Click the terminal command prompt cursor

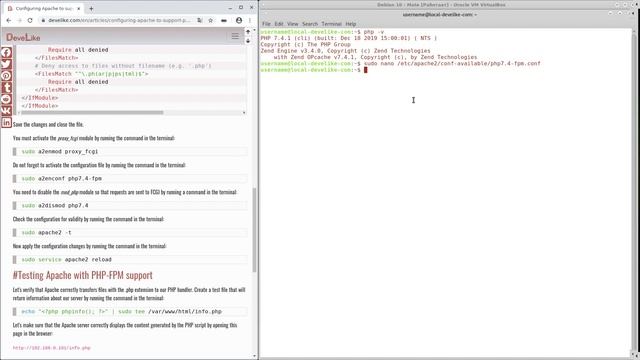366,70
